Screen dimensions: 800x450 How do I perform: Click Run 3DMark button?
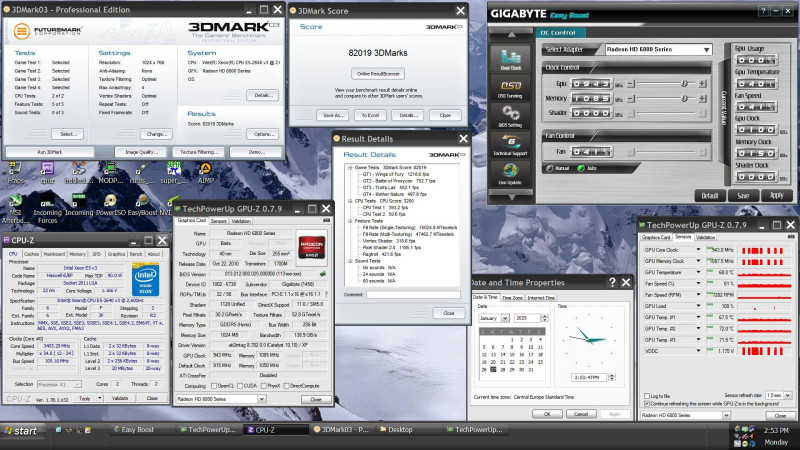click(50, 152)
